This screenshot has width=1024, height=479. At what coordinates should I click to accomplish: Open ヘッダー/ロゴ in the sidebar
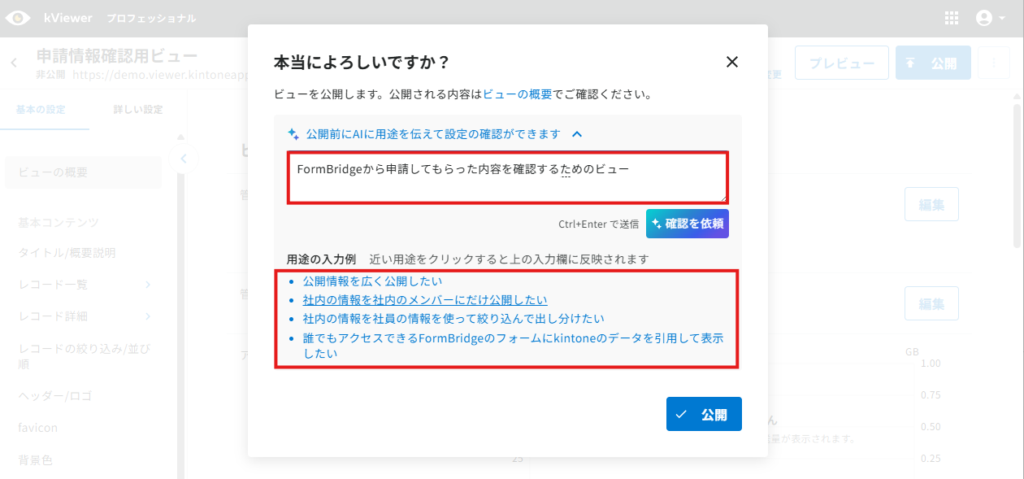[56, 396]
